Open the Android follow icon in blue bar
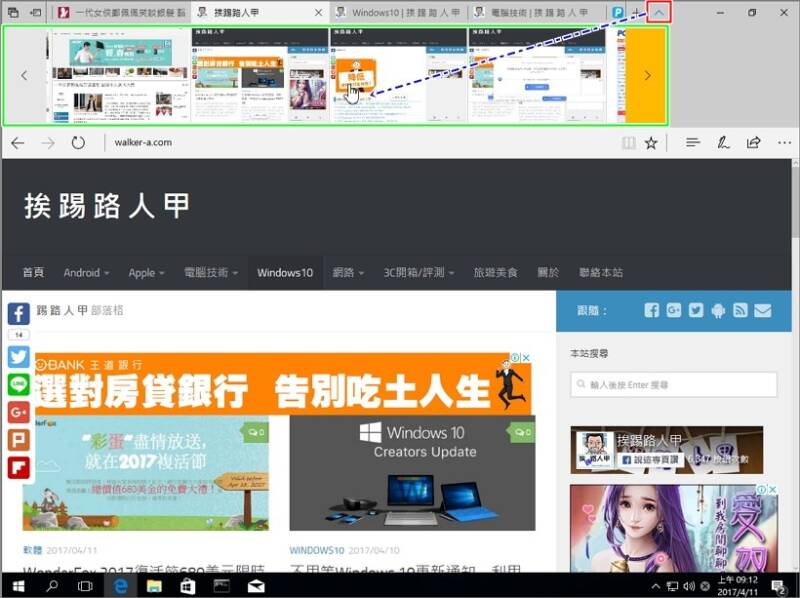Viewport: 800px width, 598px height. tap(718, 310)
